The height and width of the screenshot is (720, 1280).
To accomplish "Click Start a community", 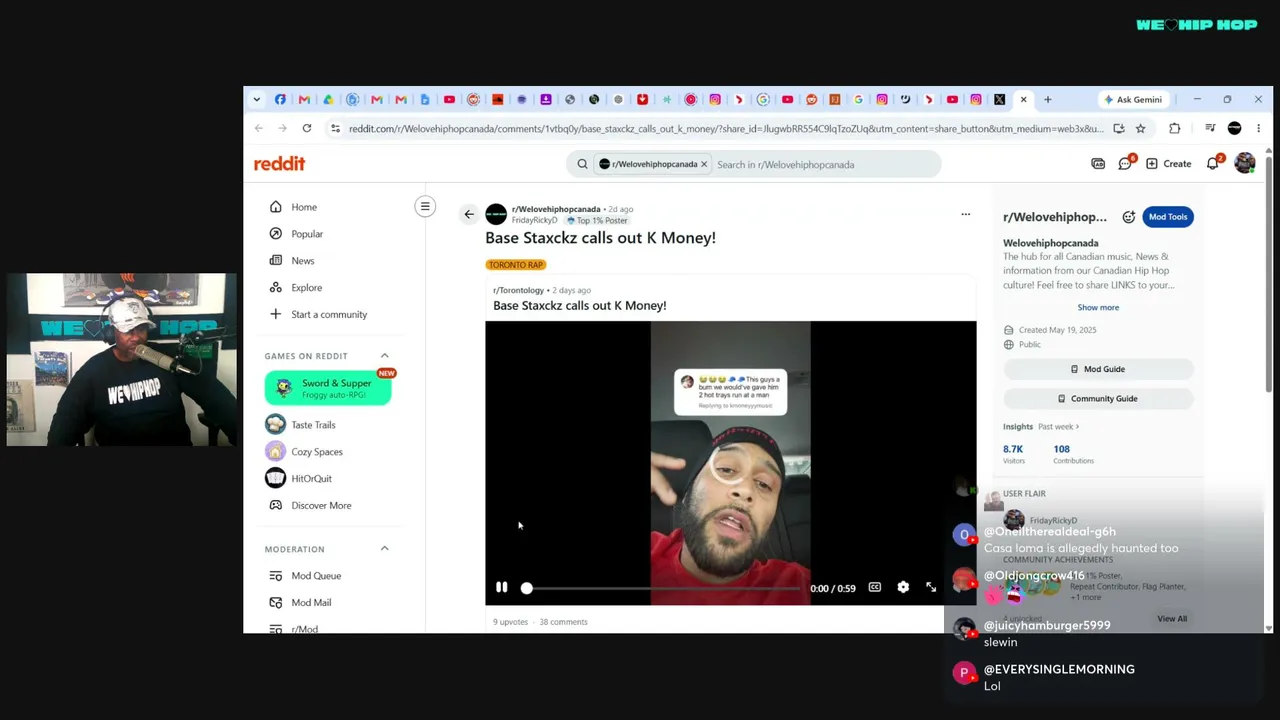I will click(x=329, y=315).
